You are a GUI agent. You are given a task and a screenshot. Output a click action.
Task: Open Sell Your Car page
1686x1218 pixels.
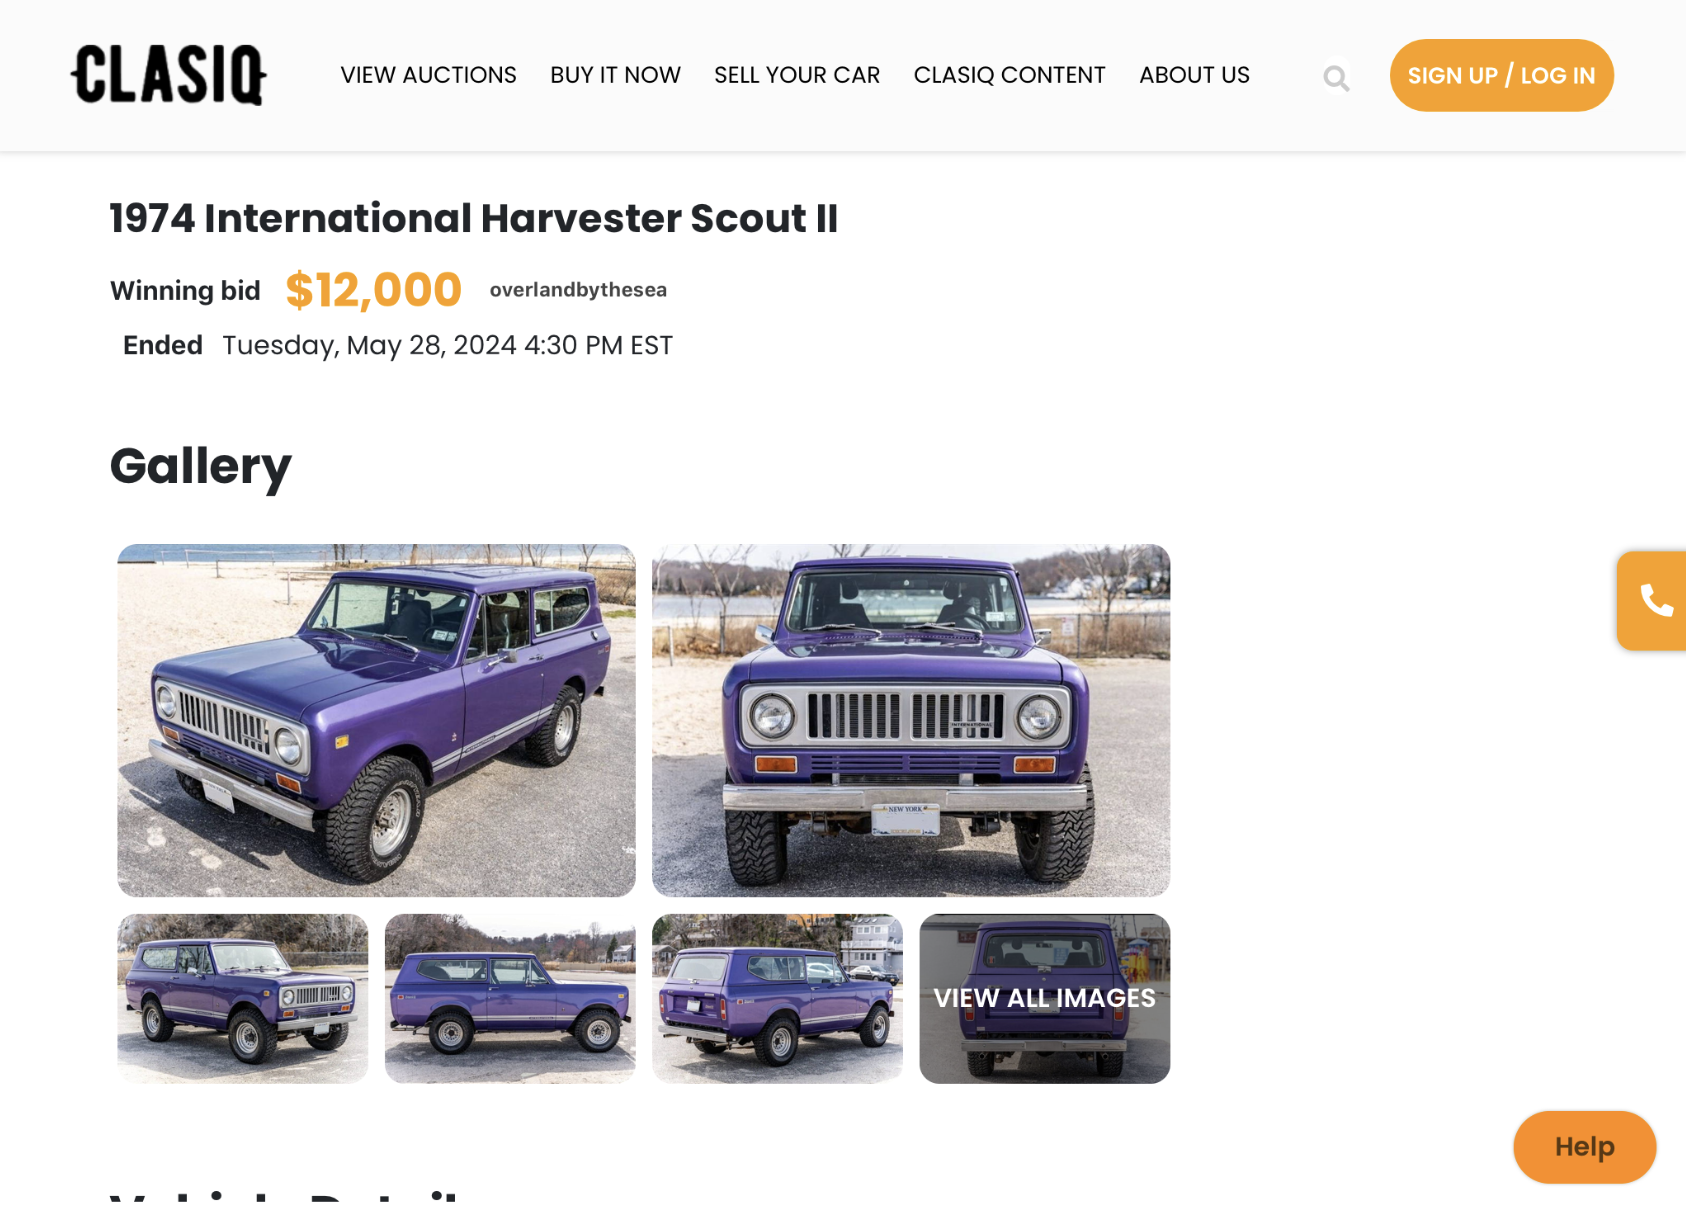[x=797, y=75]
